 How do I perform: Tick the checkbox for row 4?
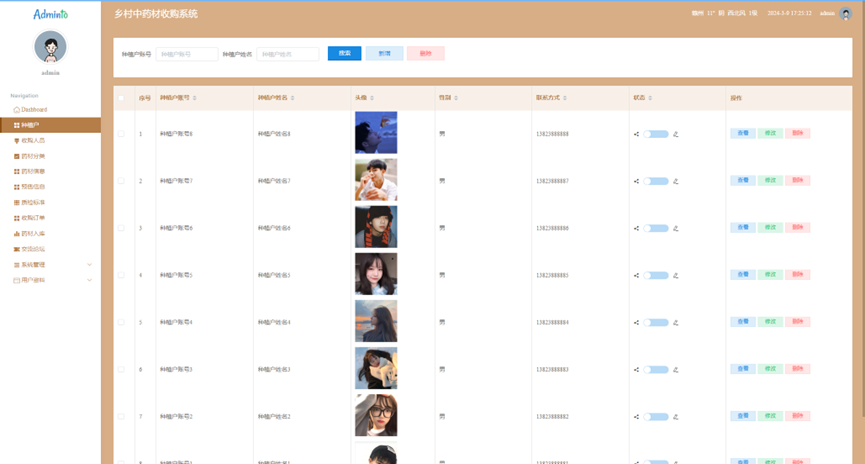click(x=121, y=275)
